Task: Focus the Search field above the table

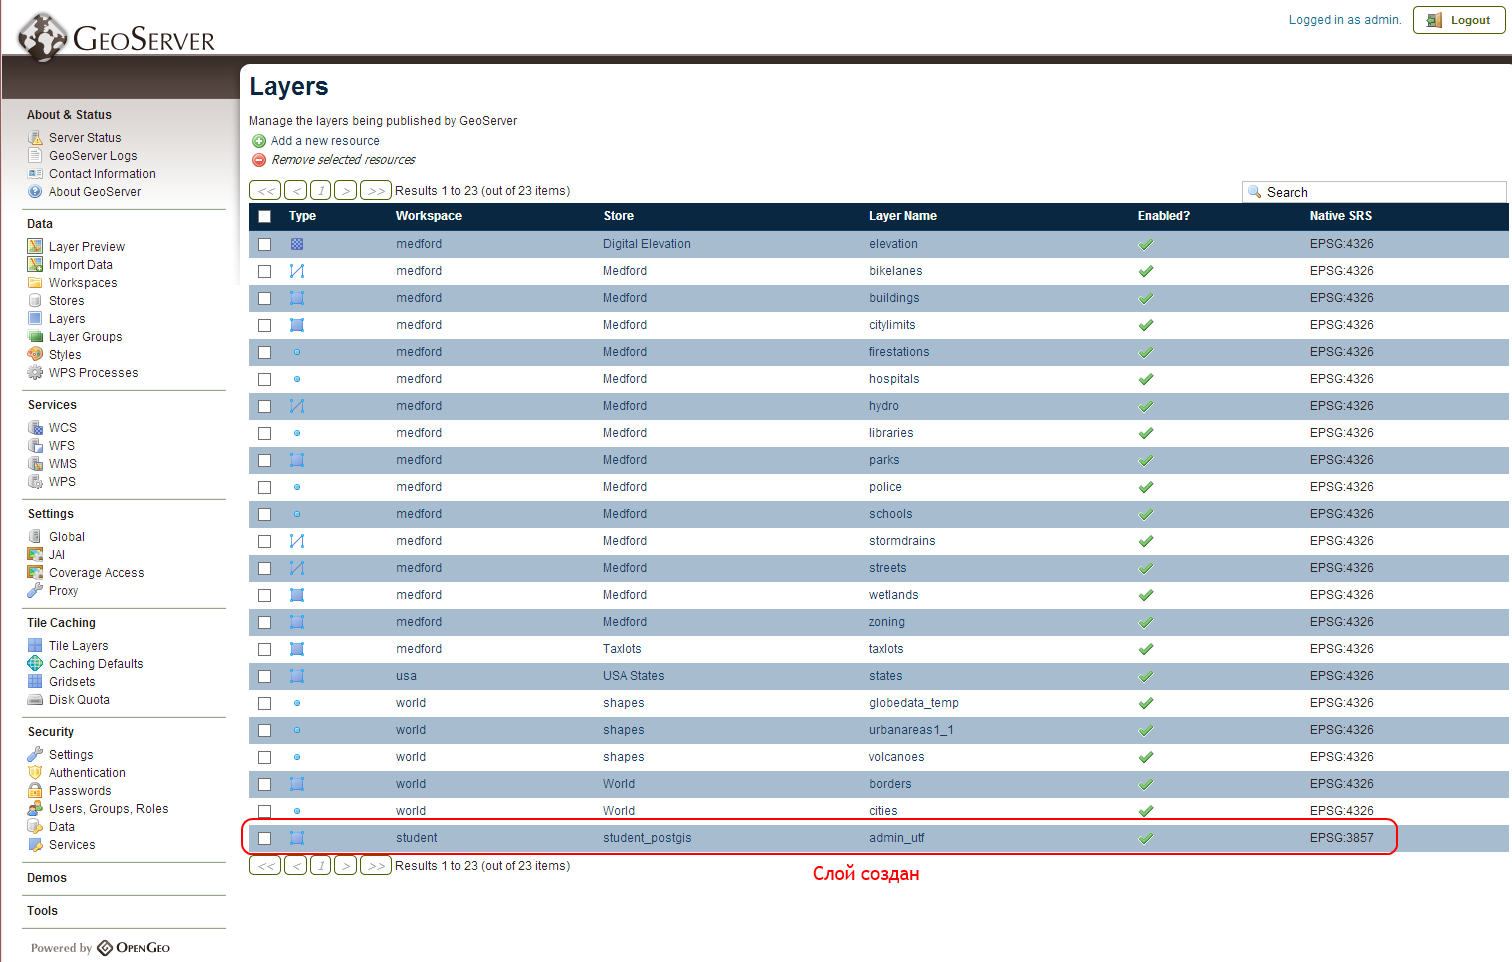Action: click(1380, 192)
